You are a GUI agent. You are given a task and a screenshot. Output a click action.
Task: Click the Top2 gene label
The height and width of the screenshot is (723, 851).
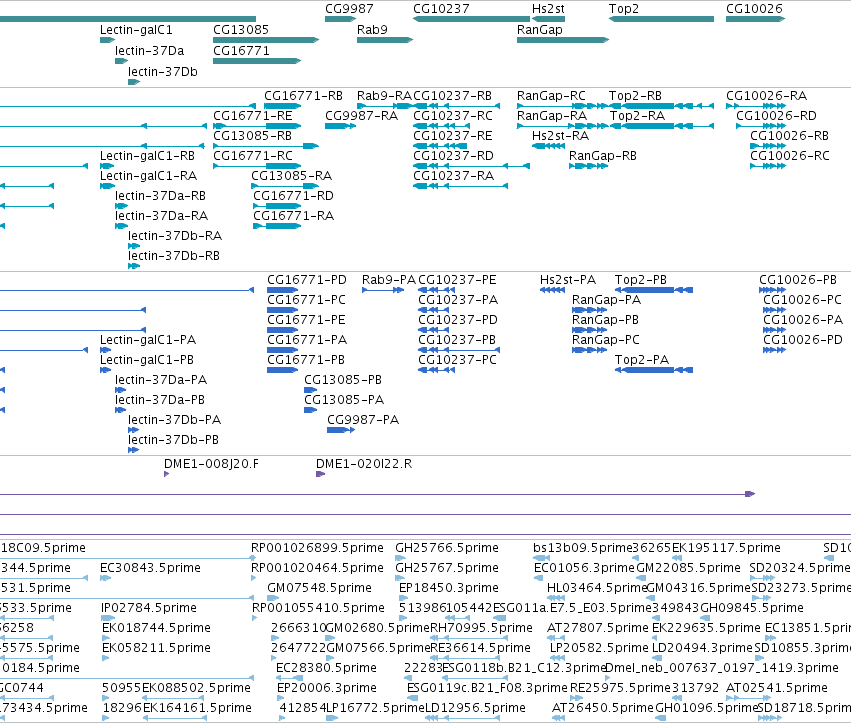[624, 9]
